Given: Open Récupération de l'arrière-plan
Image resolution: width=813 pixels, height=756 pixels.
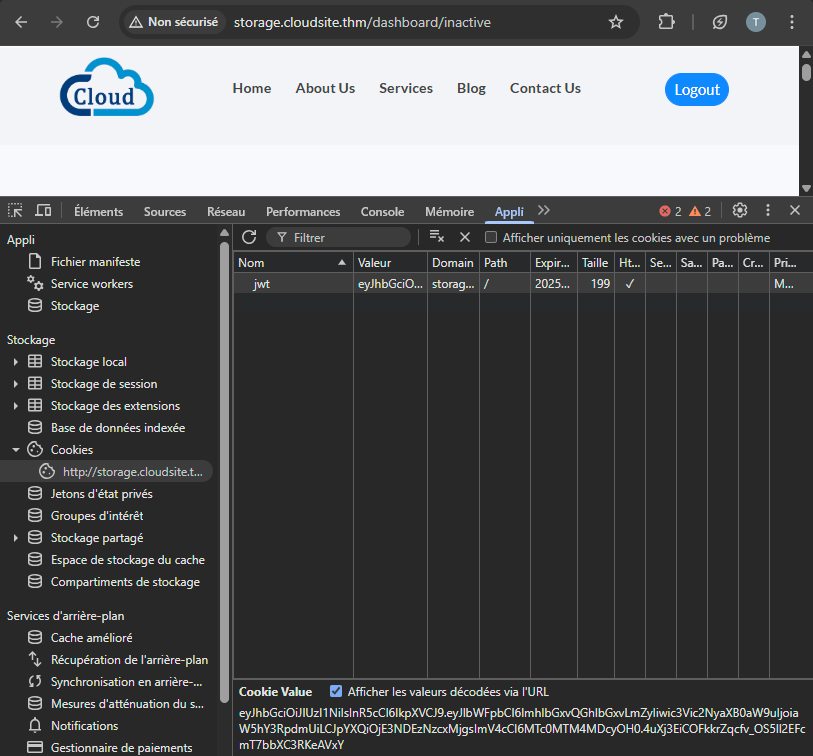Looking at the screenshot, I should [129, 660].
